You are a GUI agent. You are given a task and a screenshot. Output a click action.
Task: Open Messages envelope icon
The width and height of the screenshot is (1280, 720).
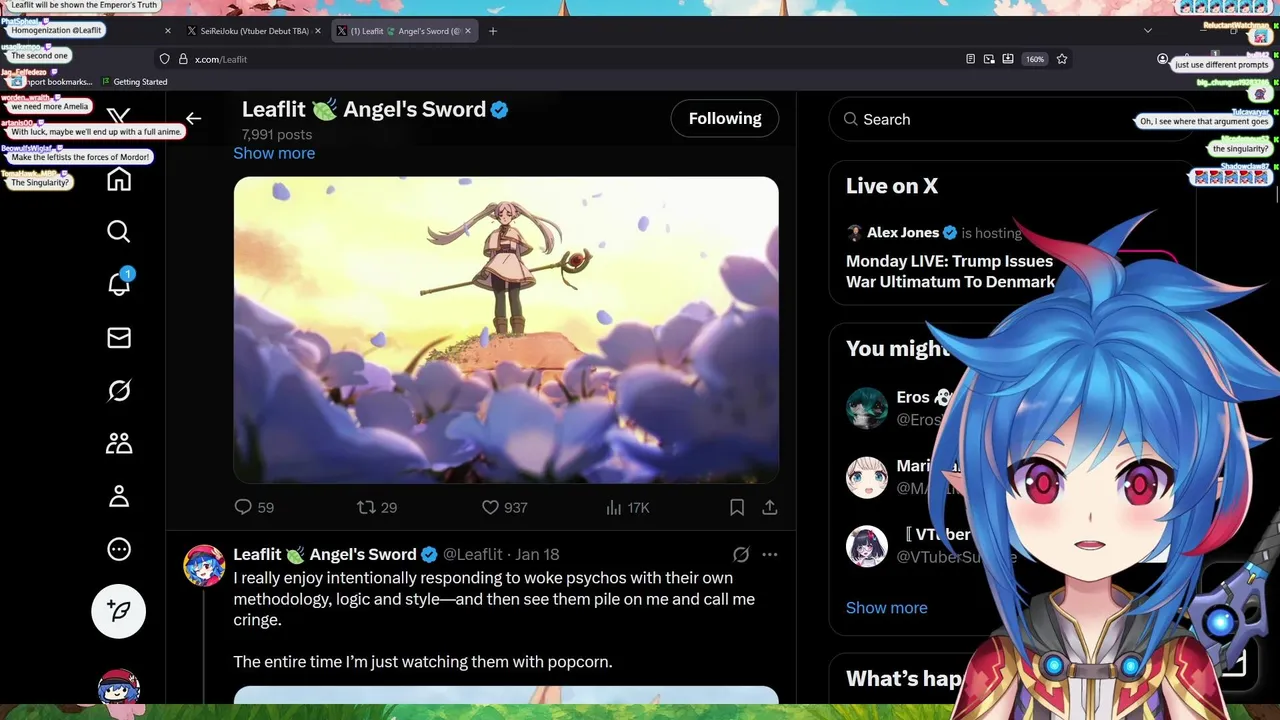click(119, 338)
